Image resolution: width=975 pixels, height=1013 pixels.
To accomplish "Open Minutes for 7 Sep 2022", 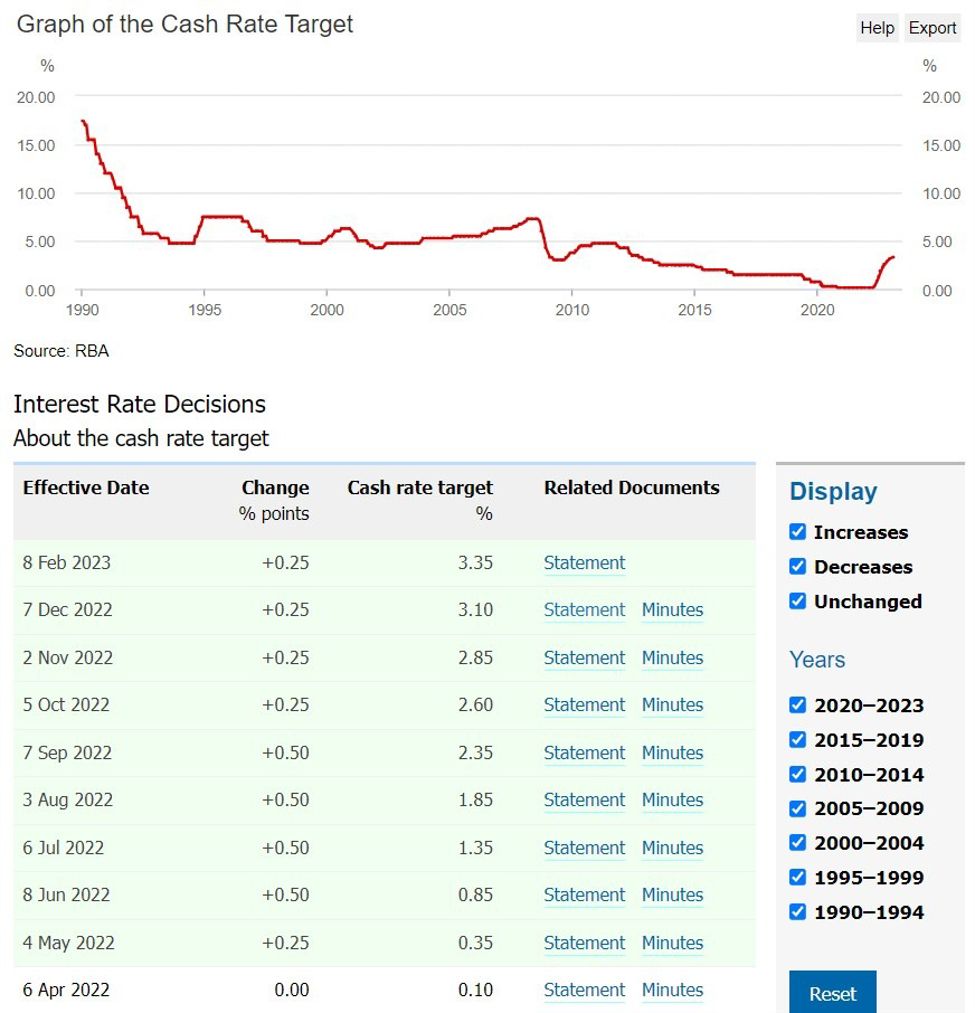I will [672, 753].
